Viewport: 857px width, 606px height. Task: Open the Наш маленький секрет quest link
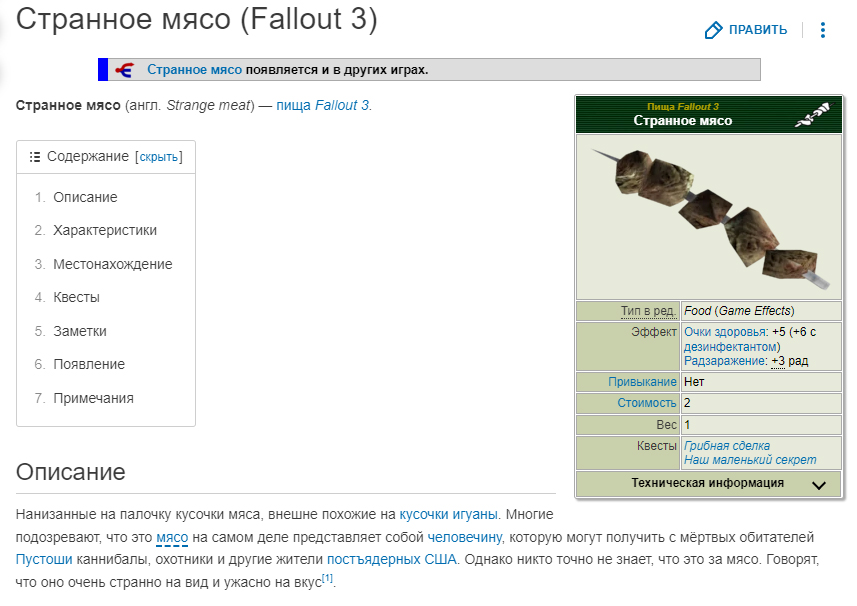click(x=750, y=460)
